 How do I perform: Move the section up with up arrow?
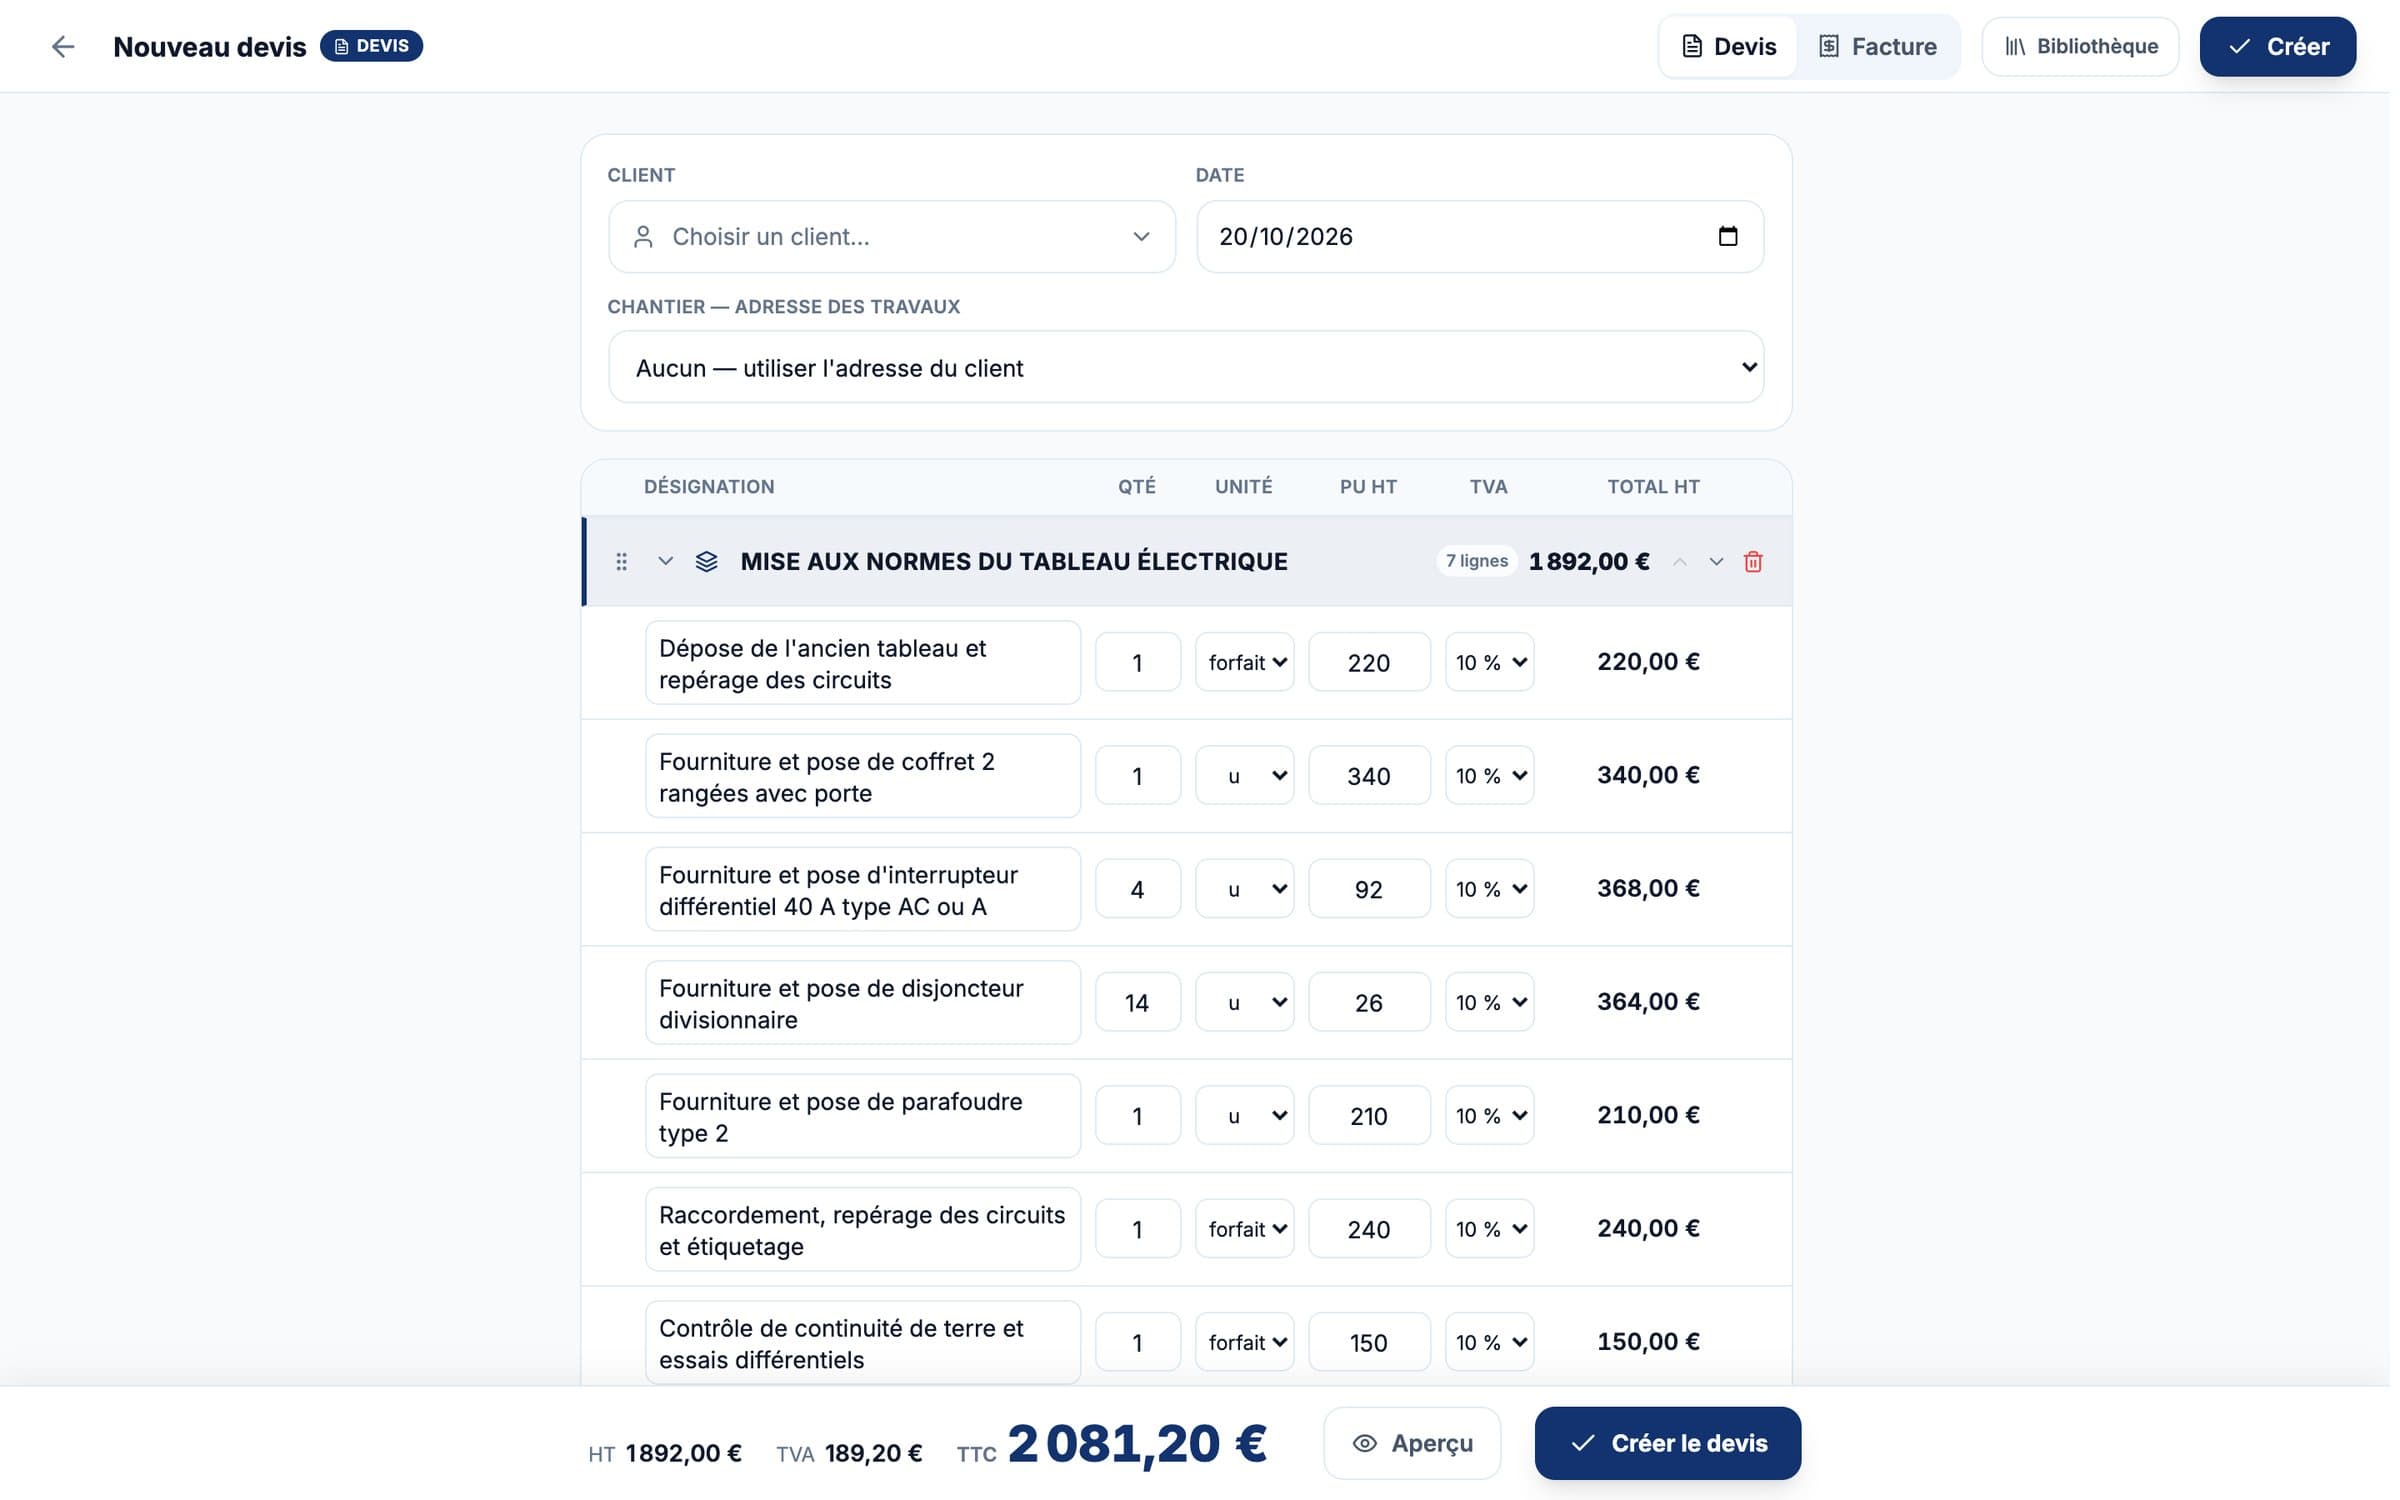pyautogui.click(x=1681, y=563)
